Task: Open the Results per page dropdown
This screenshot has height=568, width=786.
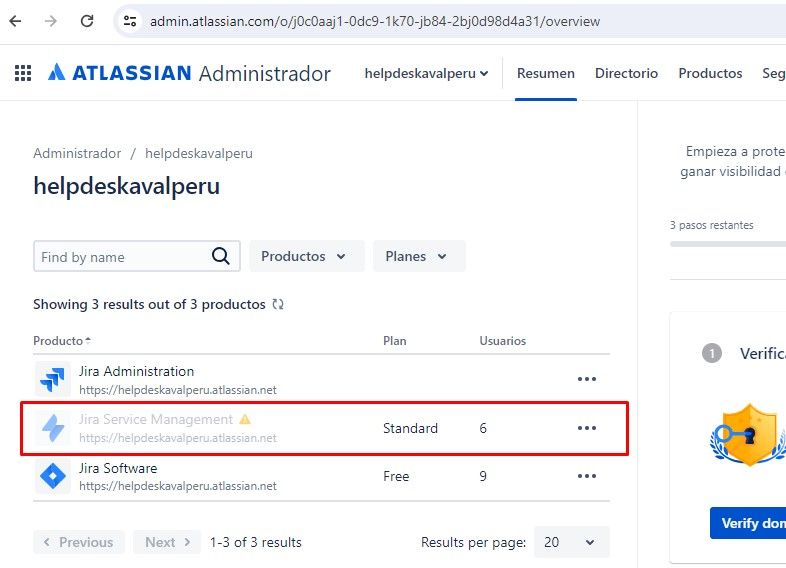Action: click(571, 542)
